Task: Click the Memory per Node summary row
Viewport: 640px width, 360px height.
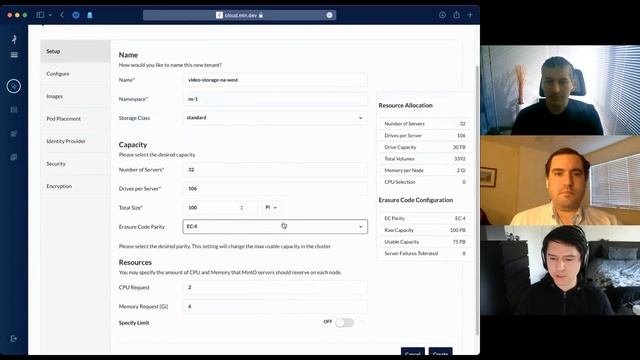Action: click(425, 170)
